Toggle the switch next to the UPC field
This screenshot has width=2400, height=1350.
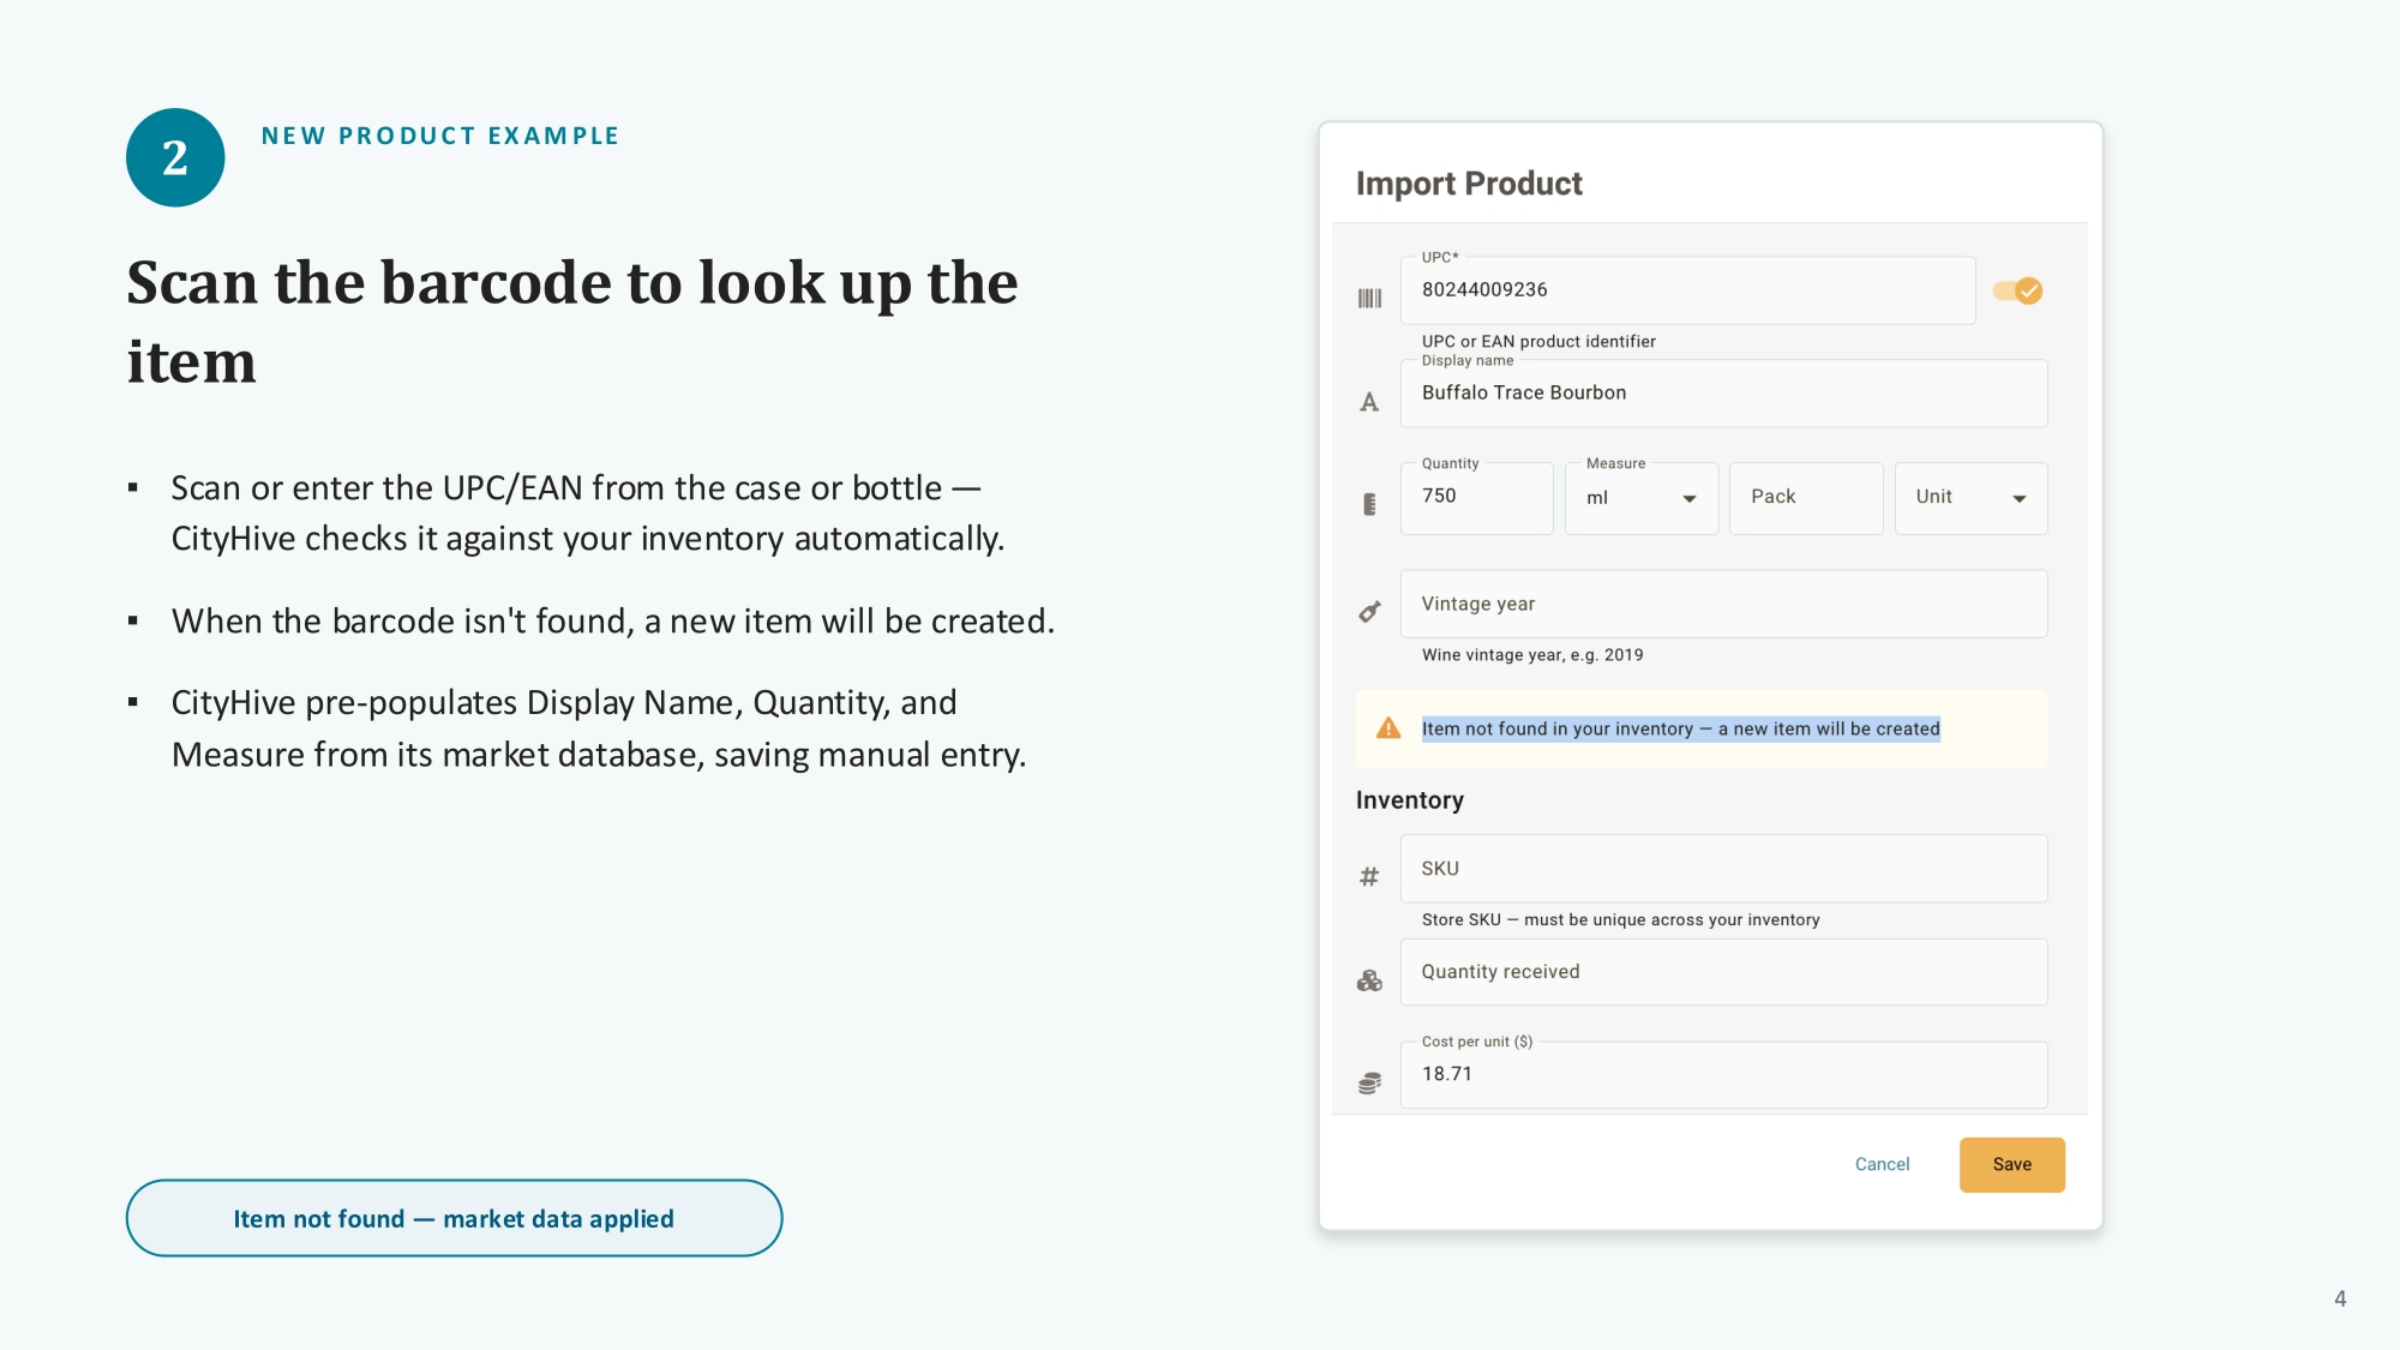[x=2018, y=291]
